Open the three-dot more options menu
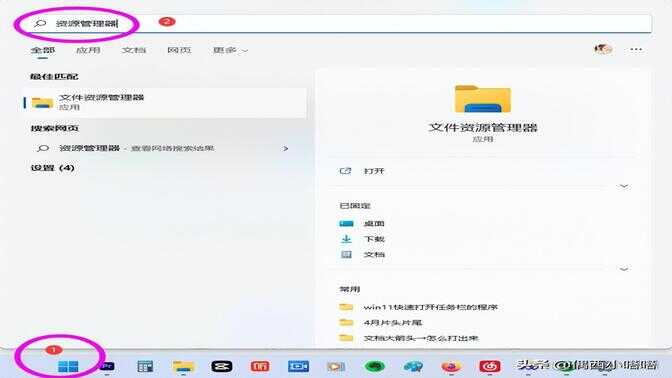Screen dimensions: 672x378 636,50
